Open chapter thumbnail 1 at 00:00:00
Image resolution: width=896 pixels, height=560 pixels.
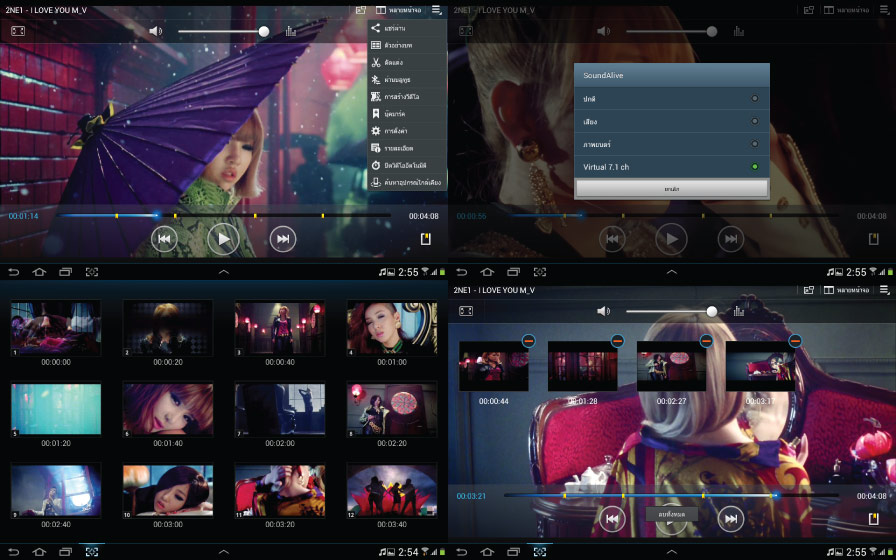click(x=56, y=329)
